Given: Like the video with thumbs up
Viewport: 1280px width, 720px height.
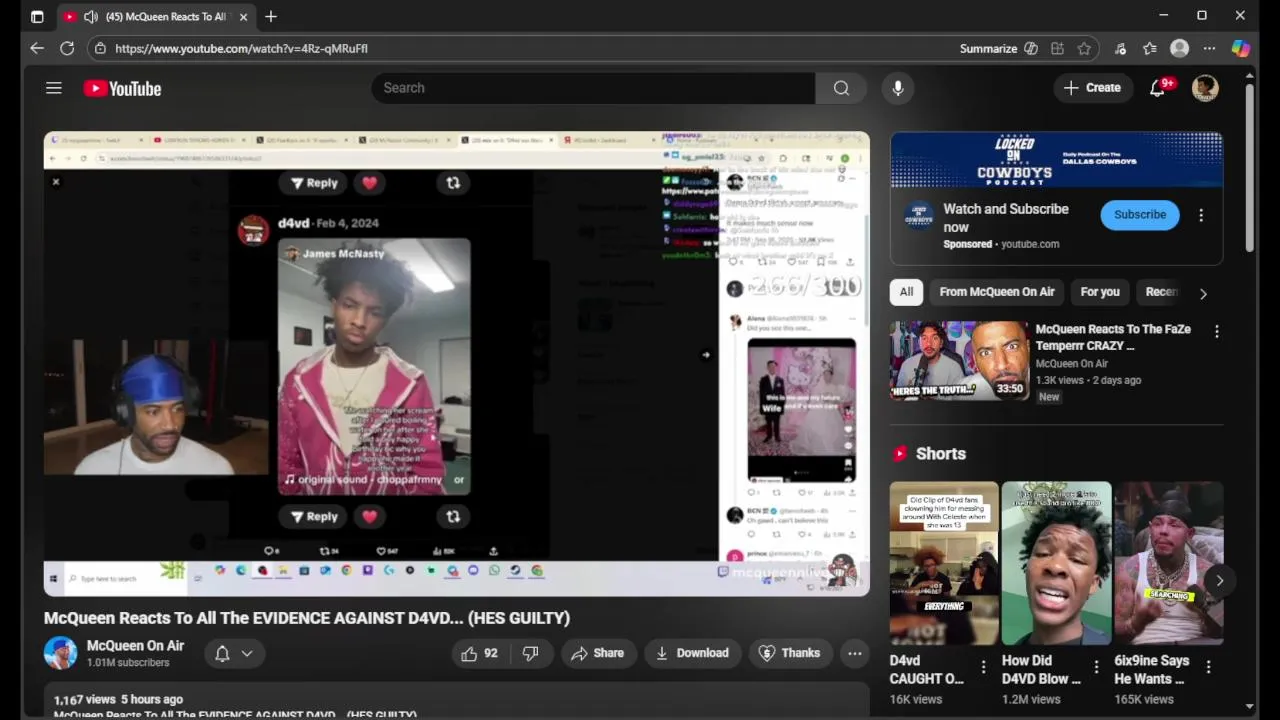Looking at the screenshot, I should click(x=479, y=653).
